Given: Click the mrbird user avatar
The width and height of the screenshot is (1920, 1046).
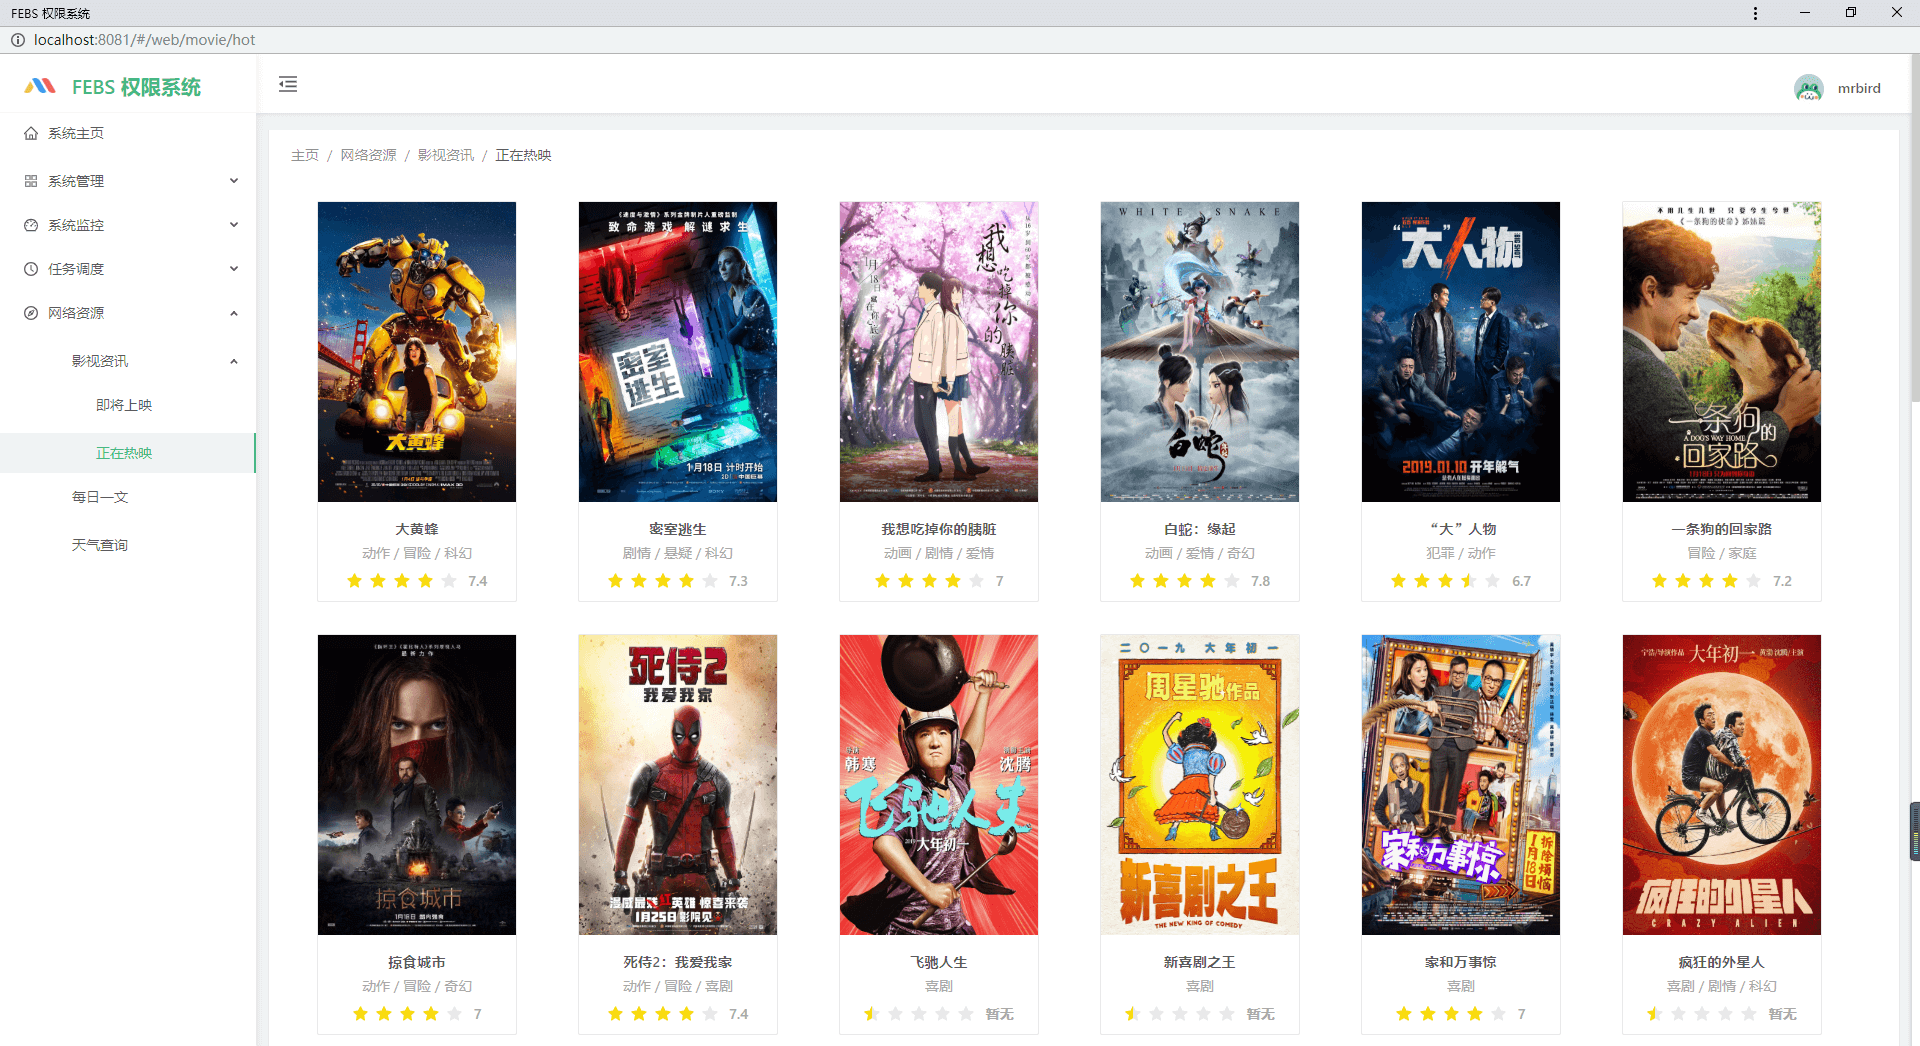Looking at the screenshot, I should pos(1808,88).
